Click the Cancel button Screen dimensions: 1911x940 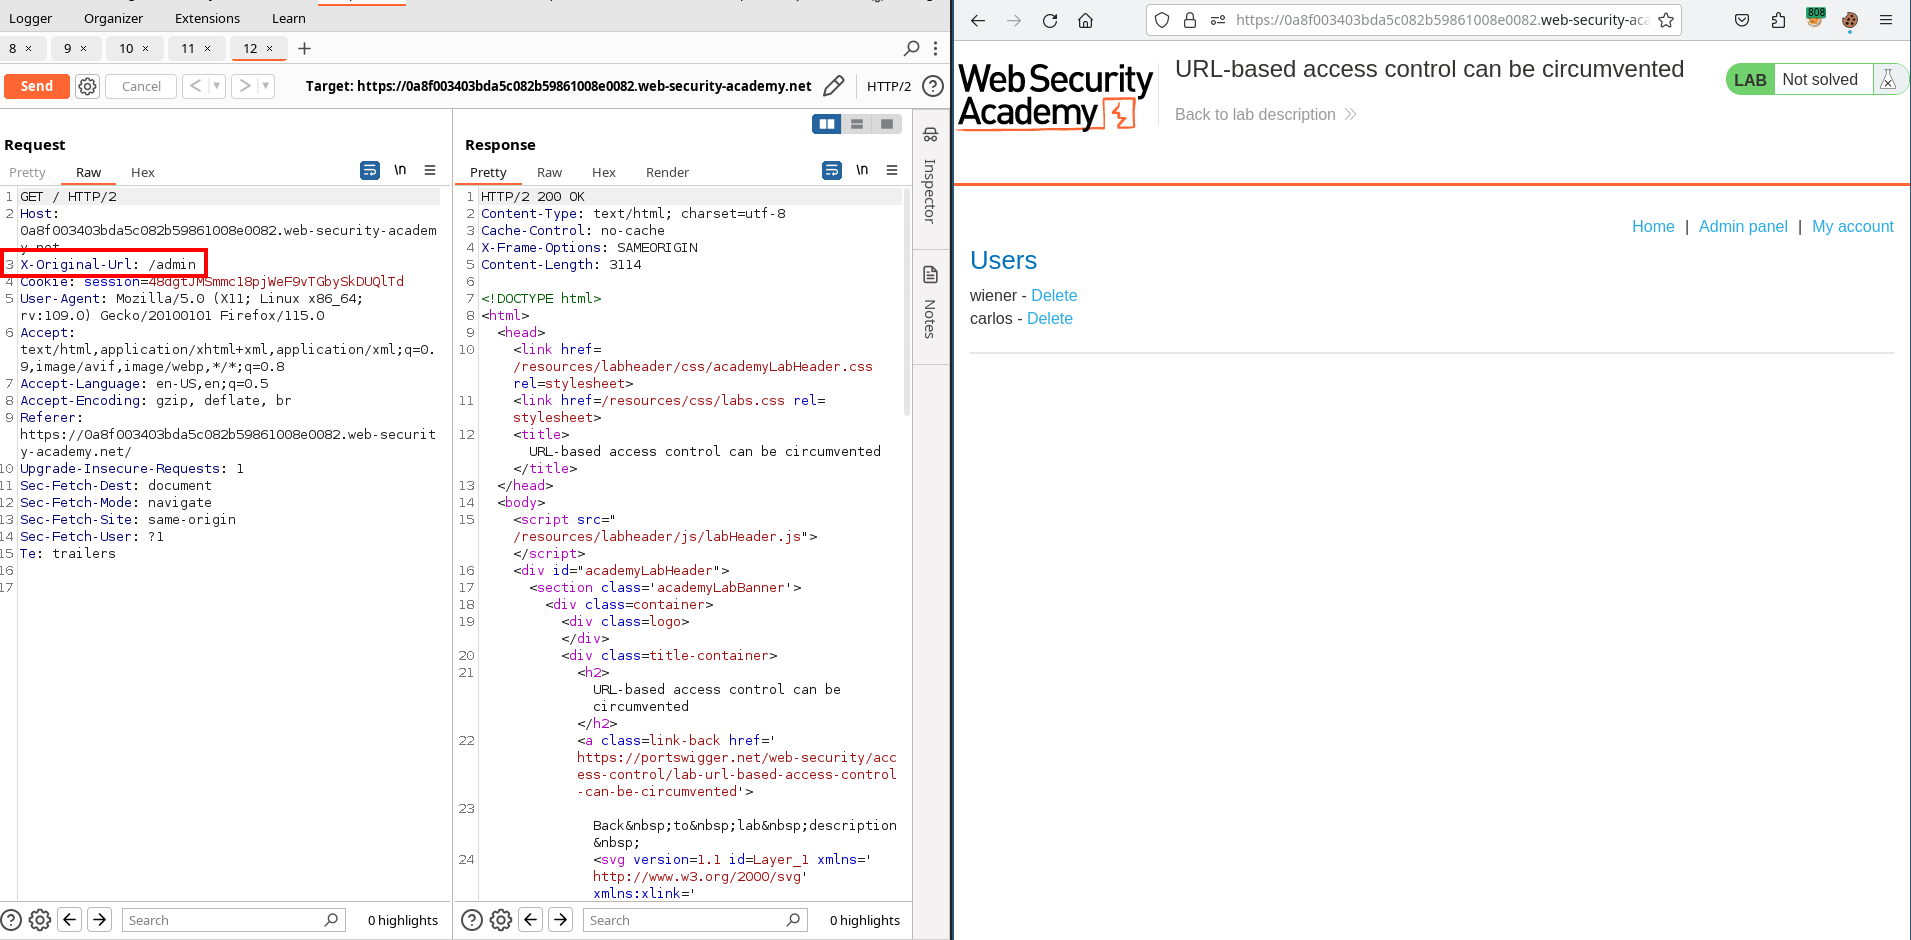(141, 86)
